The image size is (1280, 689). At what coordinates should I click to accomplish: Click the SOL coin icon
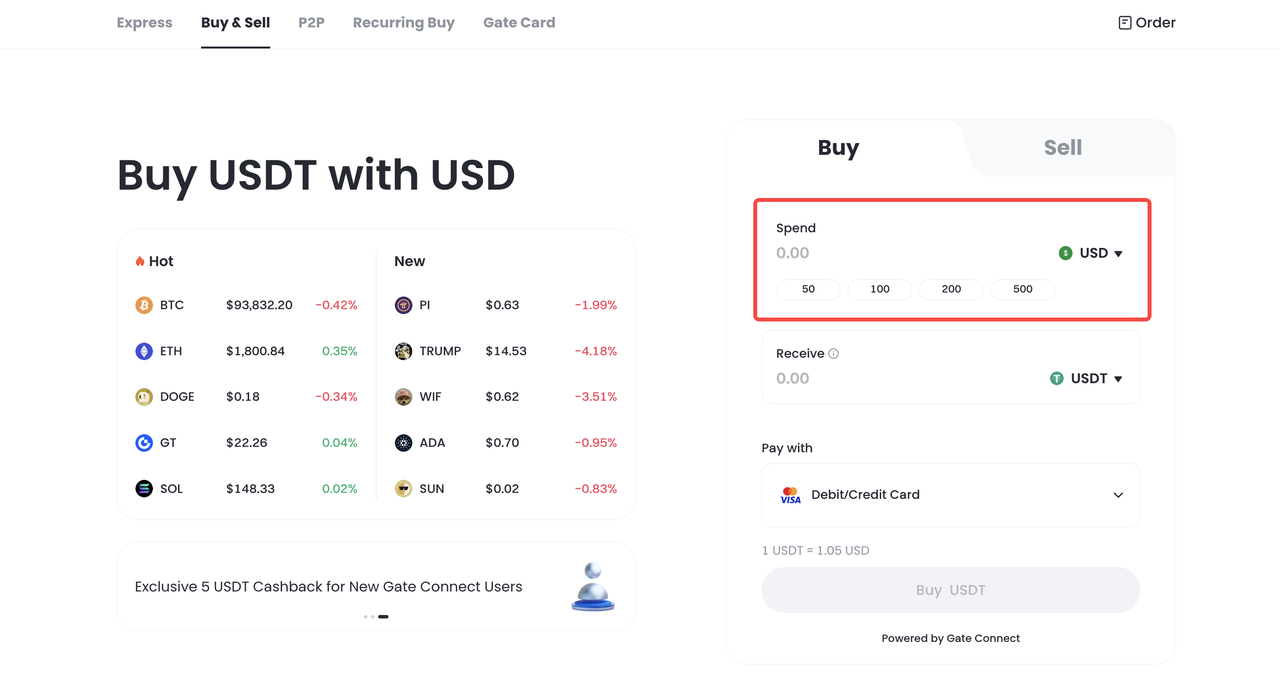click(144, 489)
